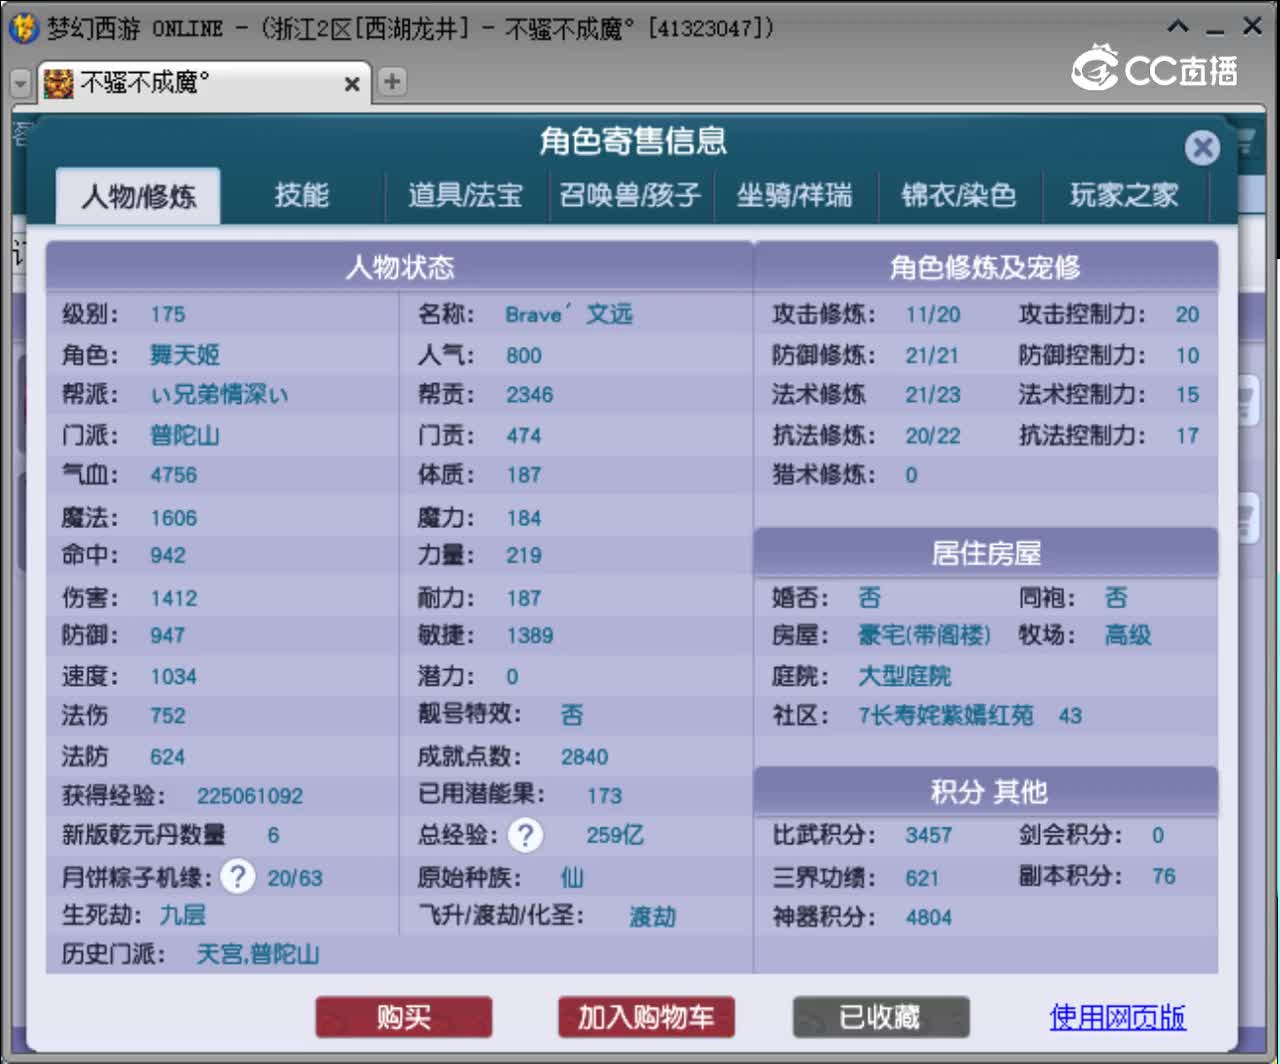Click the 比武积分 value 3457
The image size is (1280, 1064).
pyautogui.click(x=929, y=835)
